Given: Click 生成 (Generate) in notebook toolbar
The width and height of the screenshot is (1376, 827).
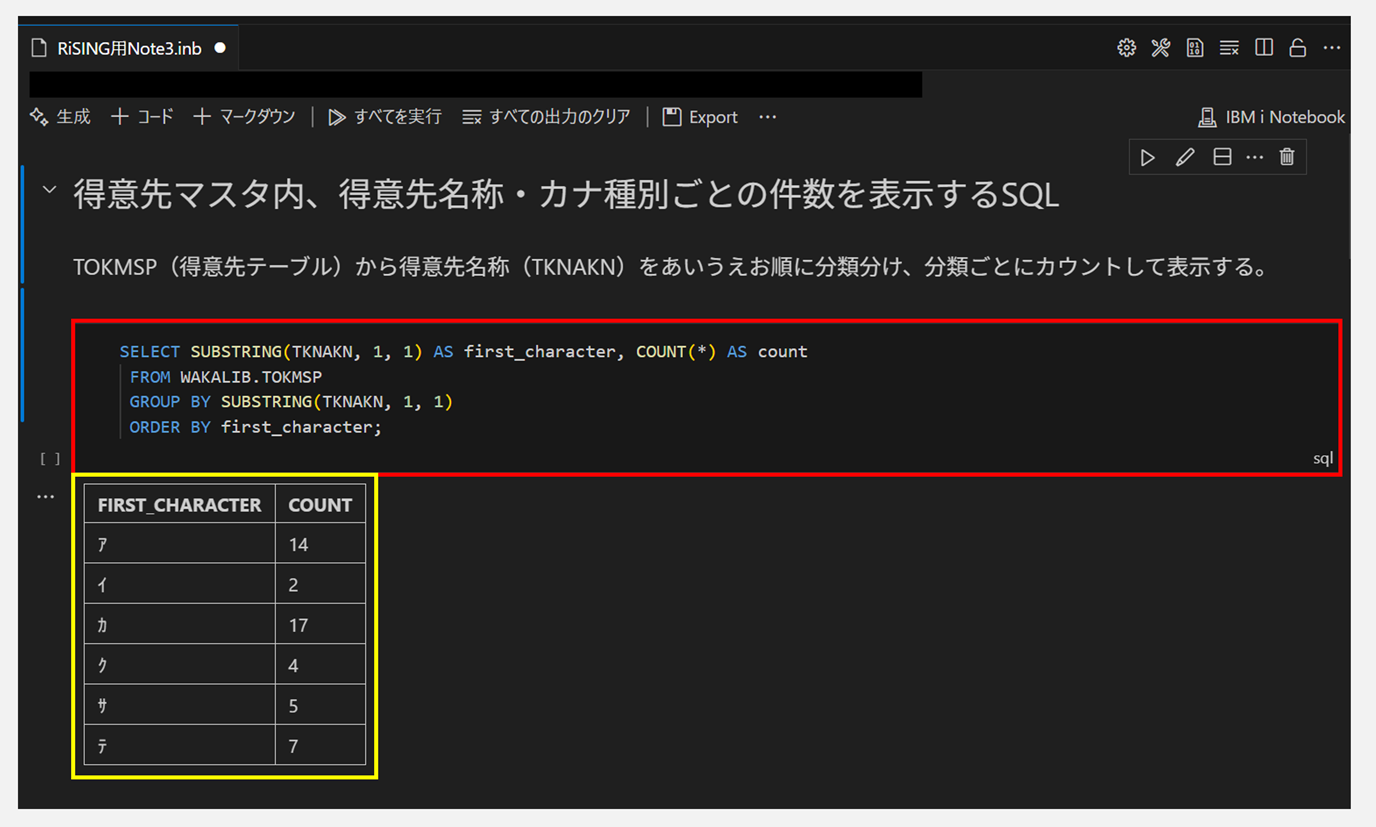Looking at the screenshot, I should coord(60,117).
